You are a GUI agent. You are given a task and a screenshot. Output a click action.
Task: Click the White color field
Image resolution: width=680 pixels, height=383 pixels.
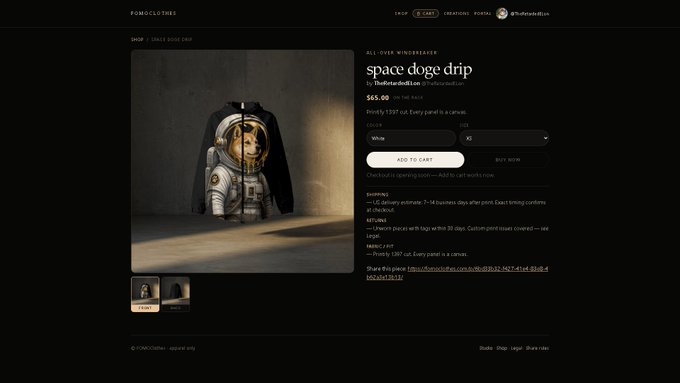tap(411, 138)
